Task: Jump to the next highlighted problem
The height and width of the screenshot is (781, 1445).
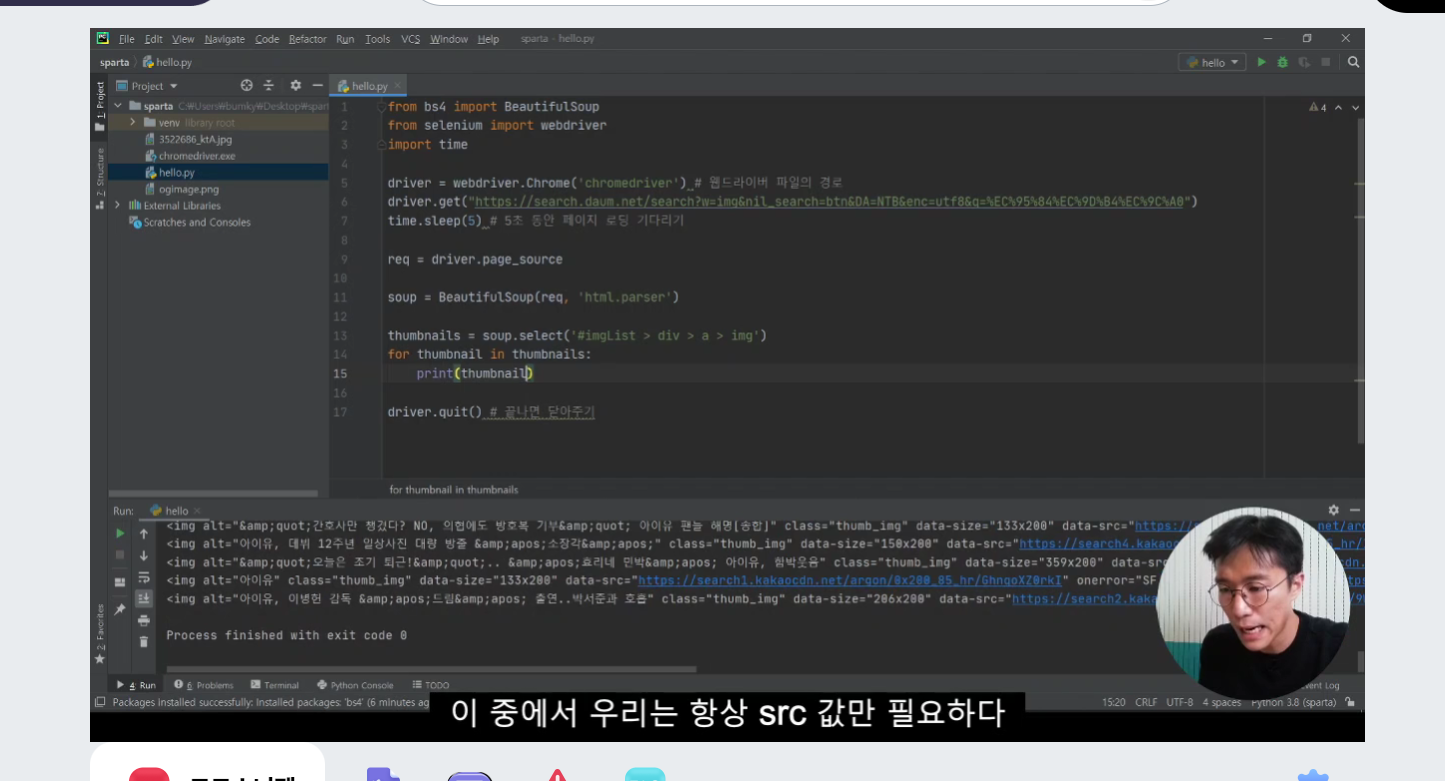Action: coord(1355,107)
